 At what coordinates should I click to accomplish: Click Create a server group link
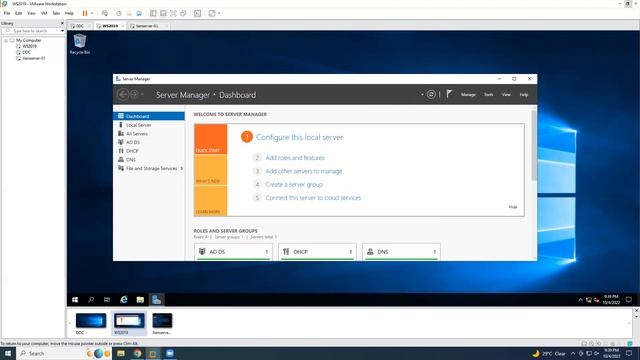tap(294, 184)
